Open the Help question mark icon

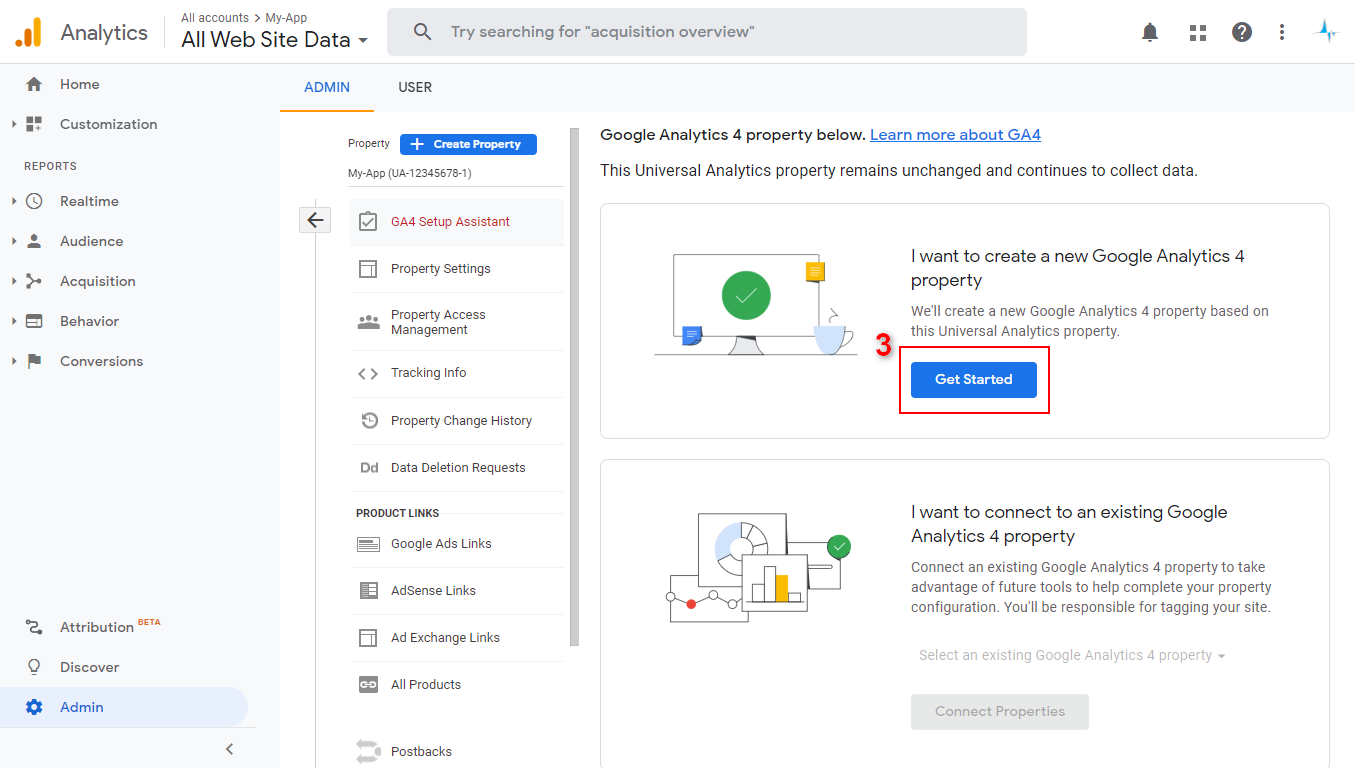(x=1242, y=32)
